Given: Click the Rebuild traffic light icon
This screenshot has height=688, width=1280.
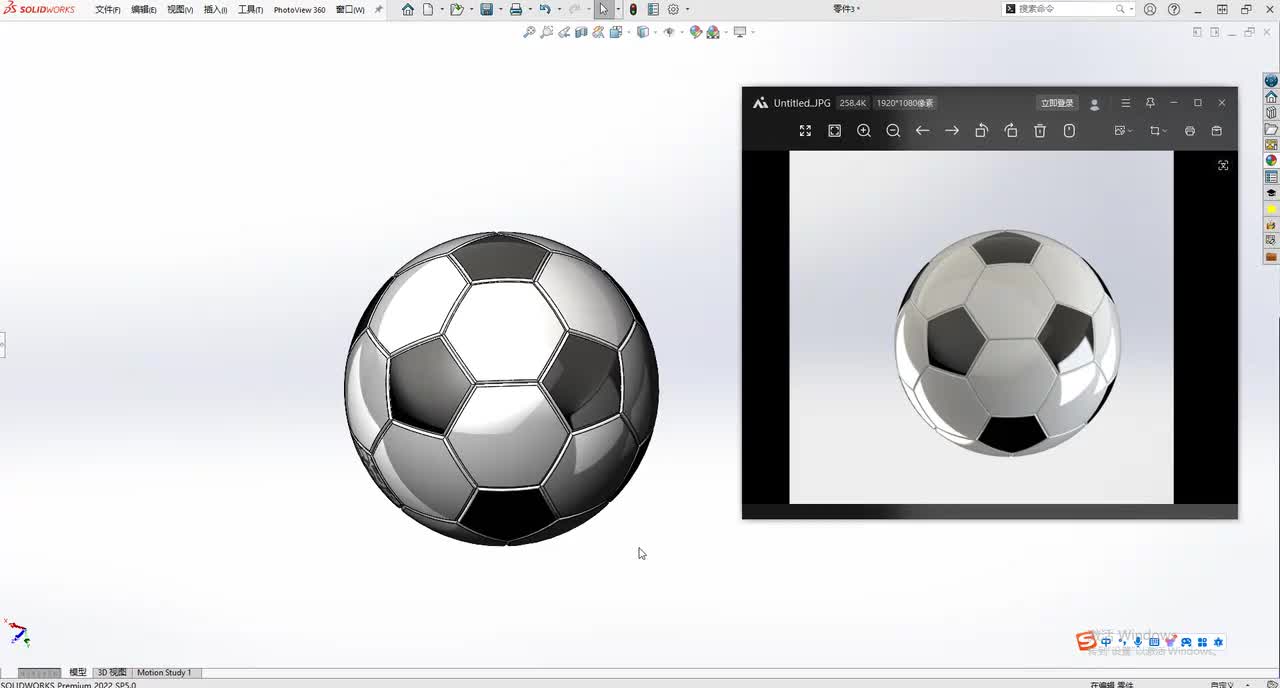Looking at the screenshot, I should click(x=633, y=10).
